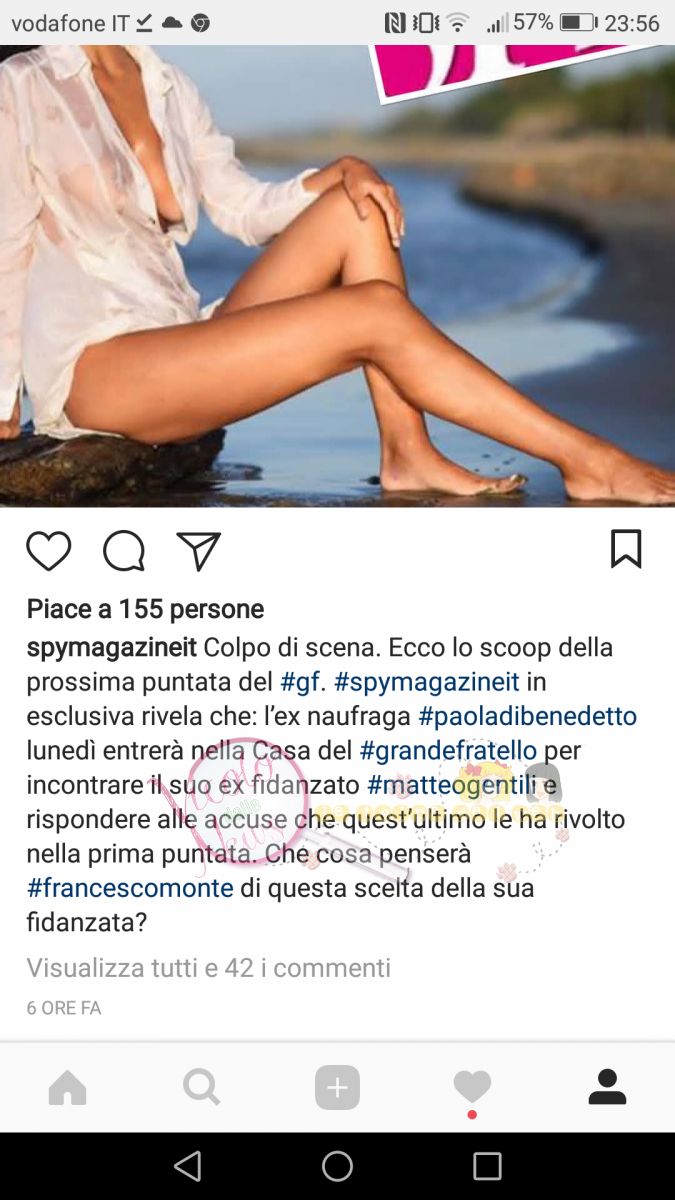Open spymagazineit username in caption
This screenshot has width=675, height=1200.
pyautogui.click(x=112, y=647)
